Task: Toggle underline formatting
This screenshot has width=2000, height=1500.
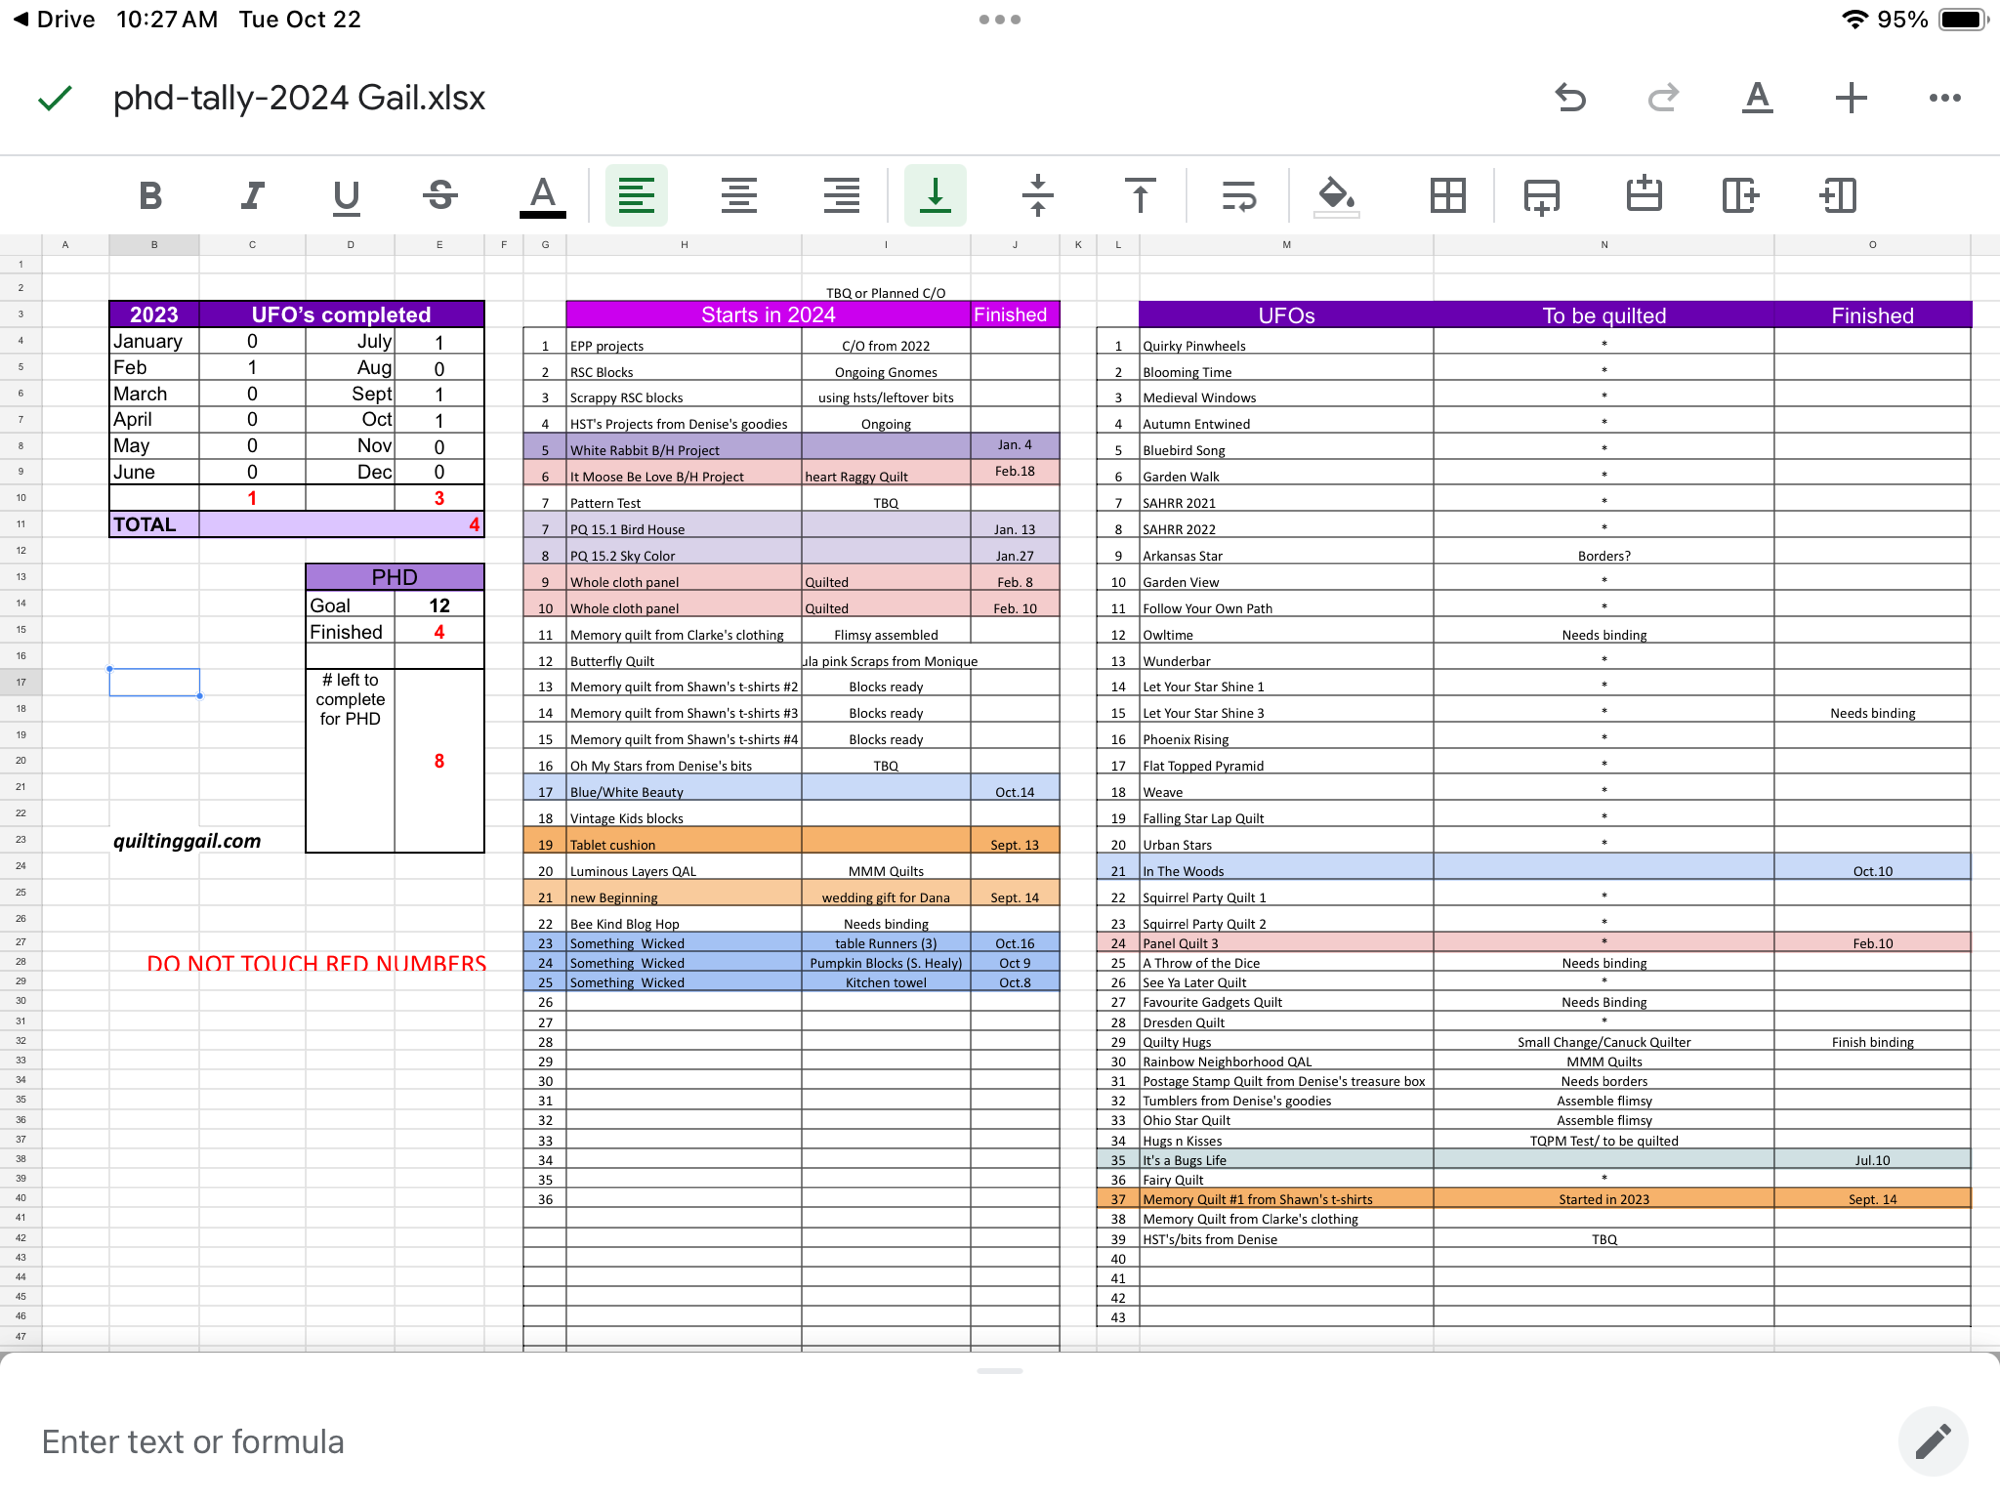Action: (346, 195)
